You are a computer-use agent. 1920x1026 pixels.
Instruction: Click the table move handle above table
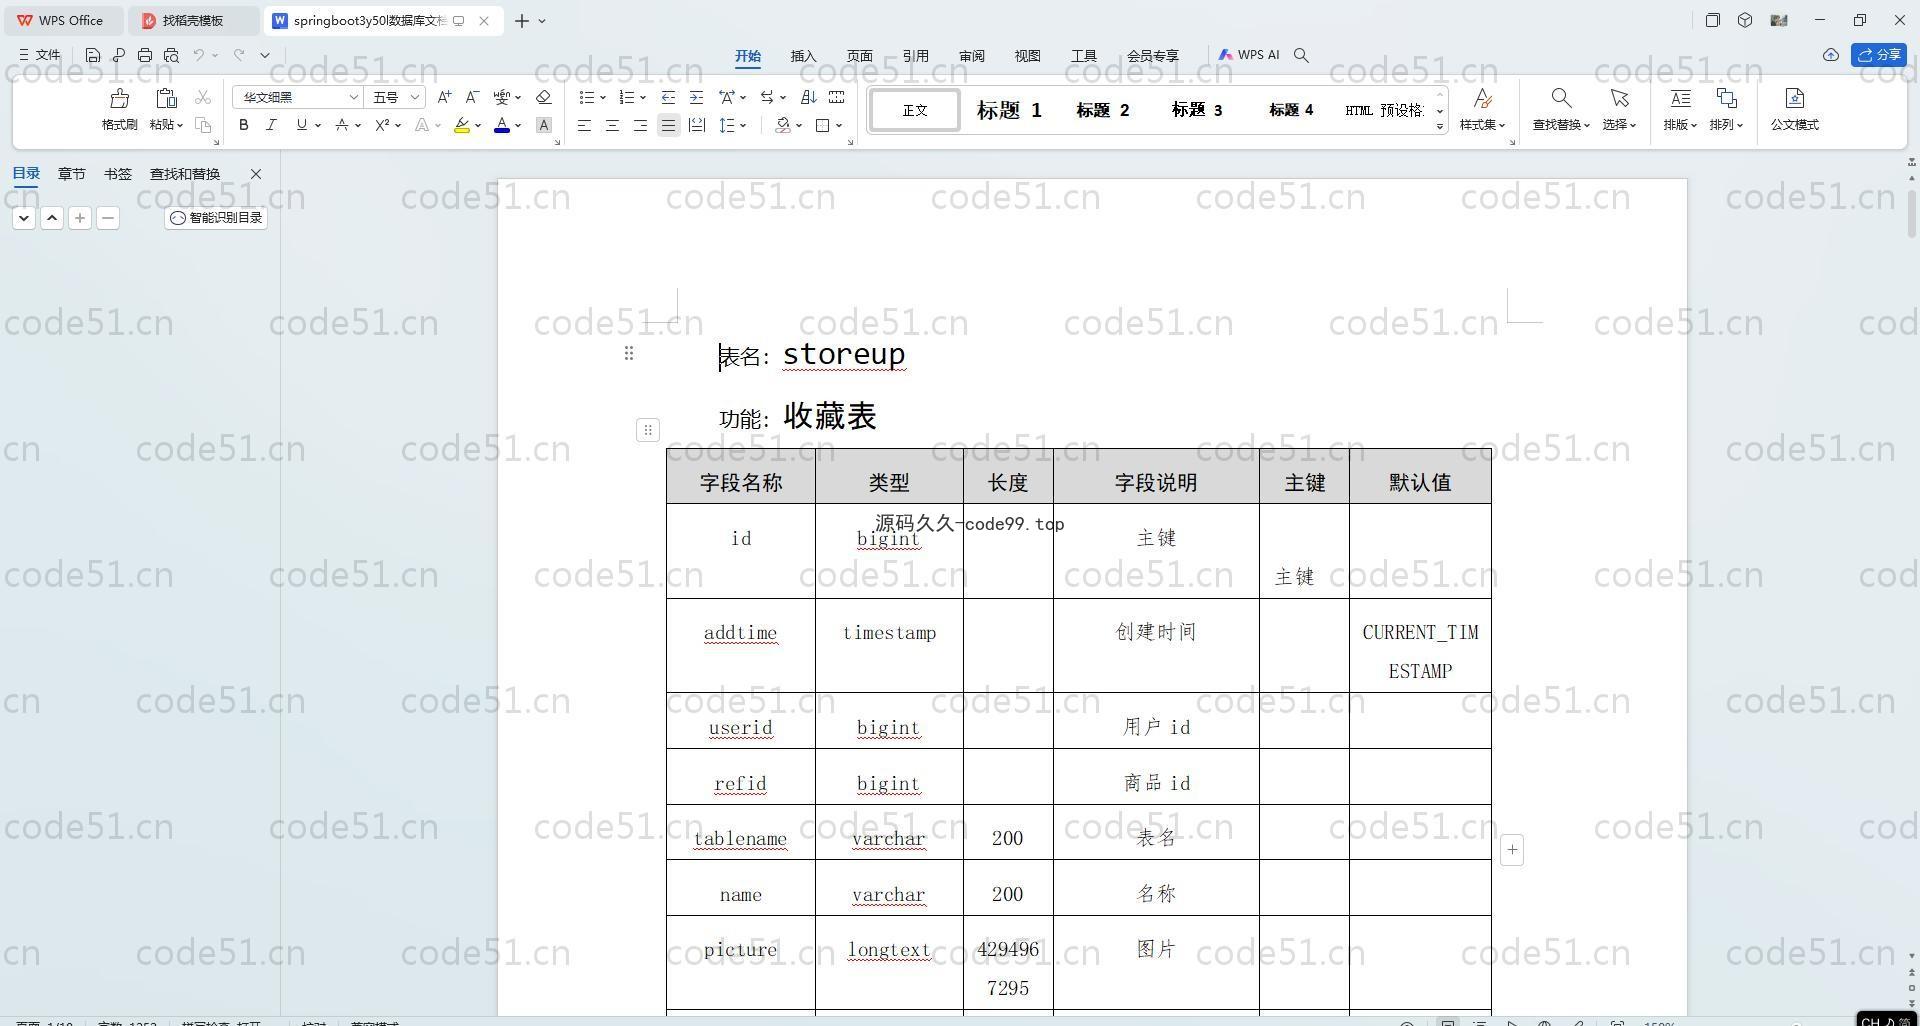point(648,430)
